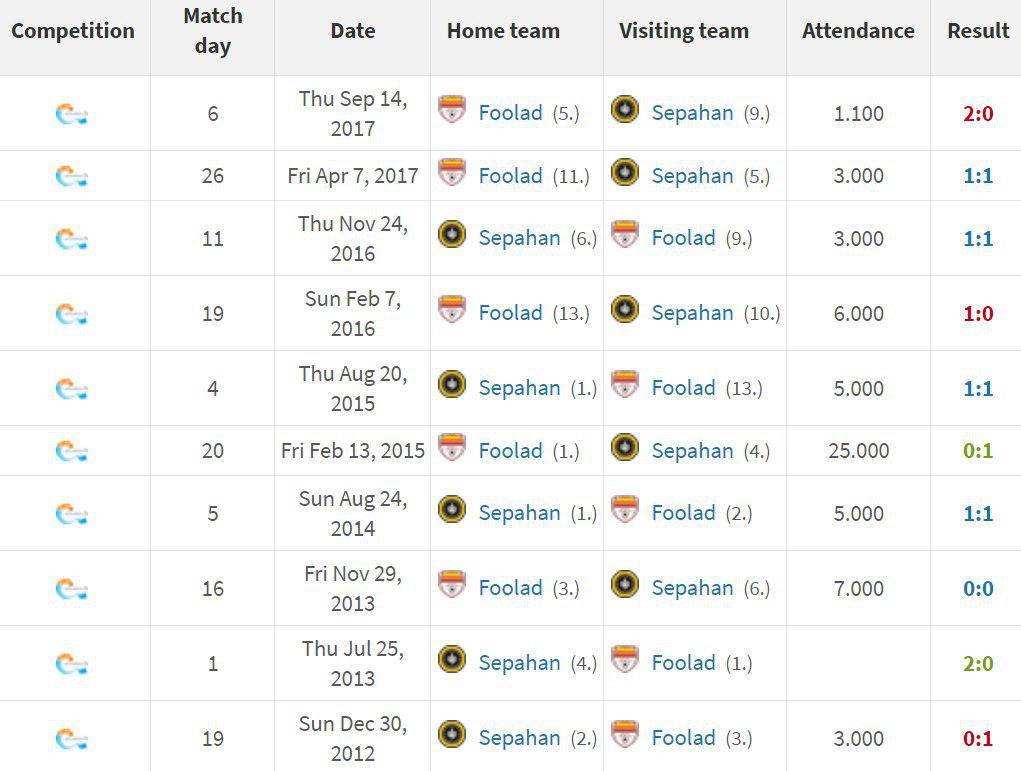The height and width of the screenshot is (771, 1021).
Task: Click Foolad crest icon in the Apr 7, 2017 row
Action: click(x=451, y=172)
